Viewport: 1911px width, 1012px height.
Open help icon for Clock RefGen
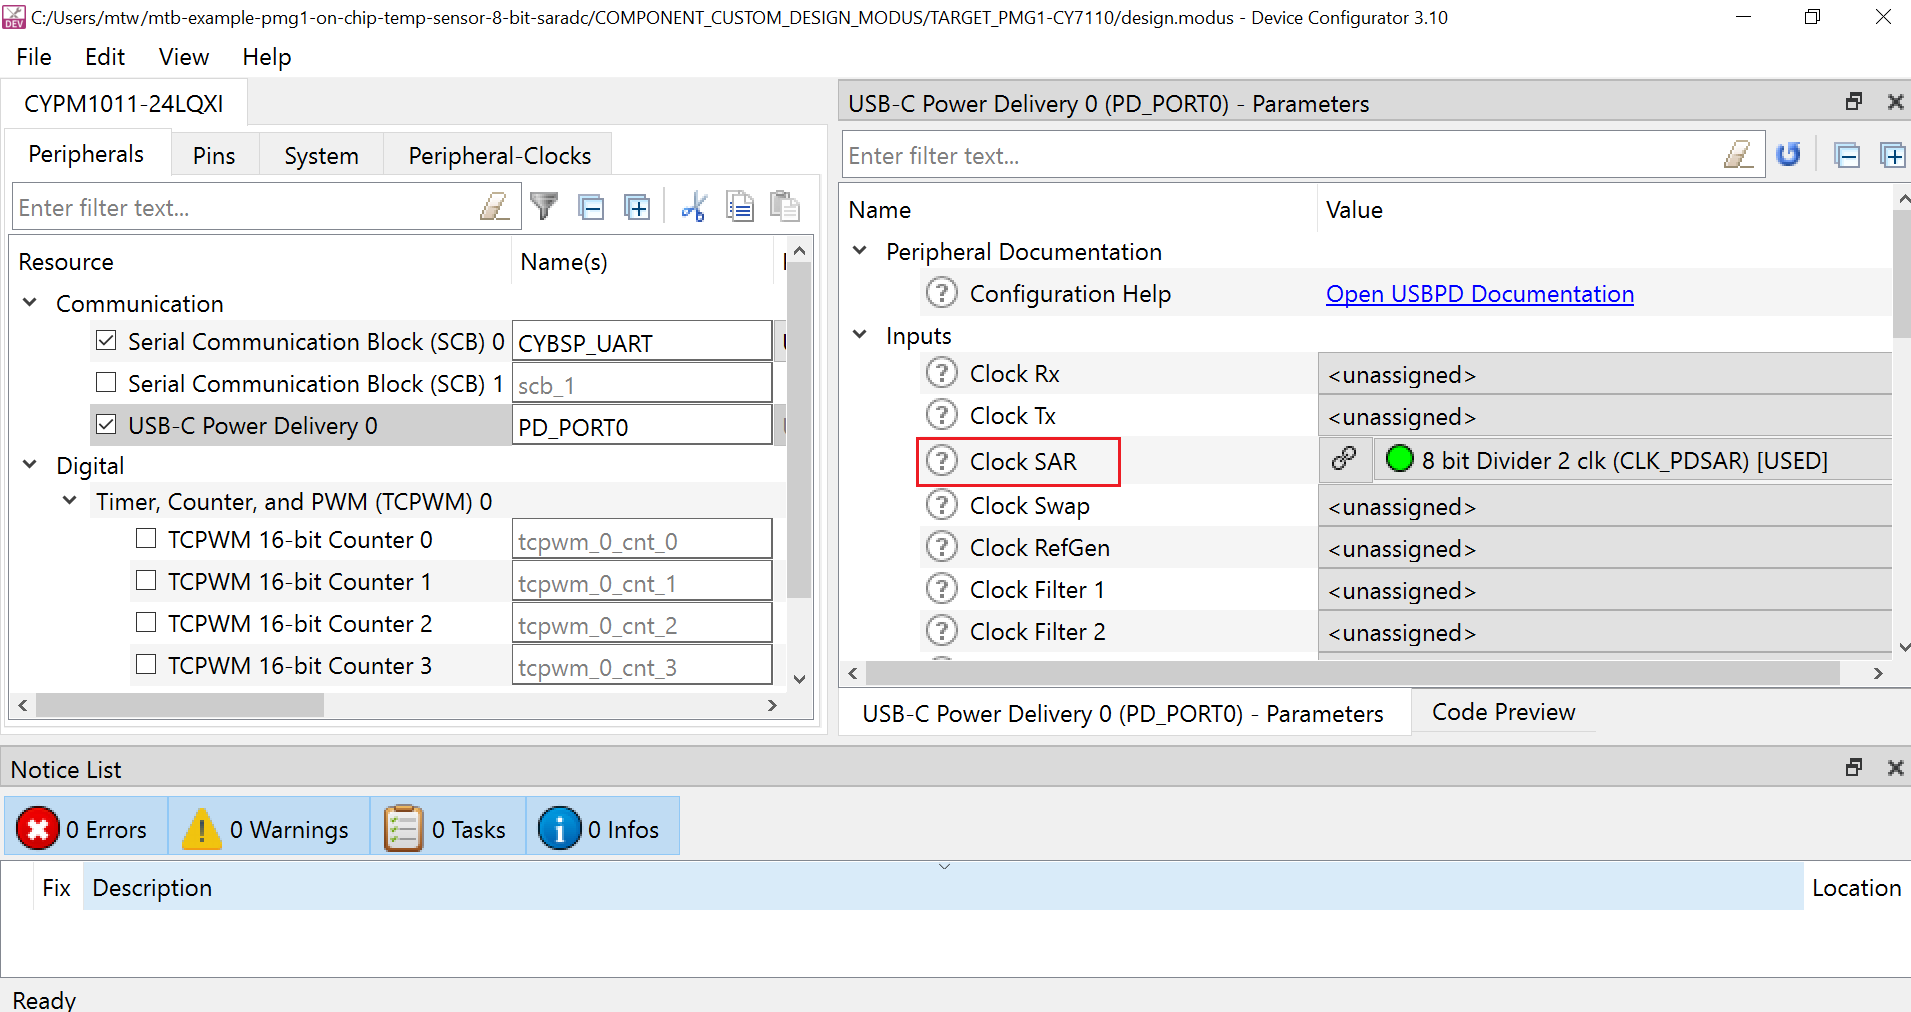pyautogui.click(x=941, y=547)
